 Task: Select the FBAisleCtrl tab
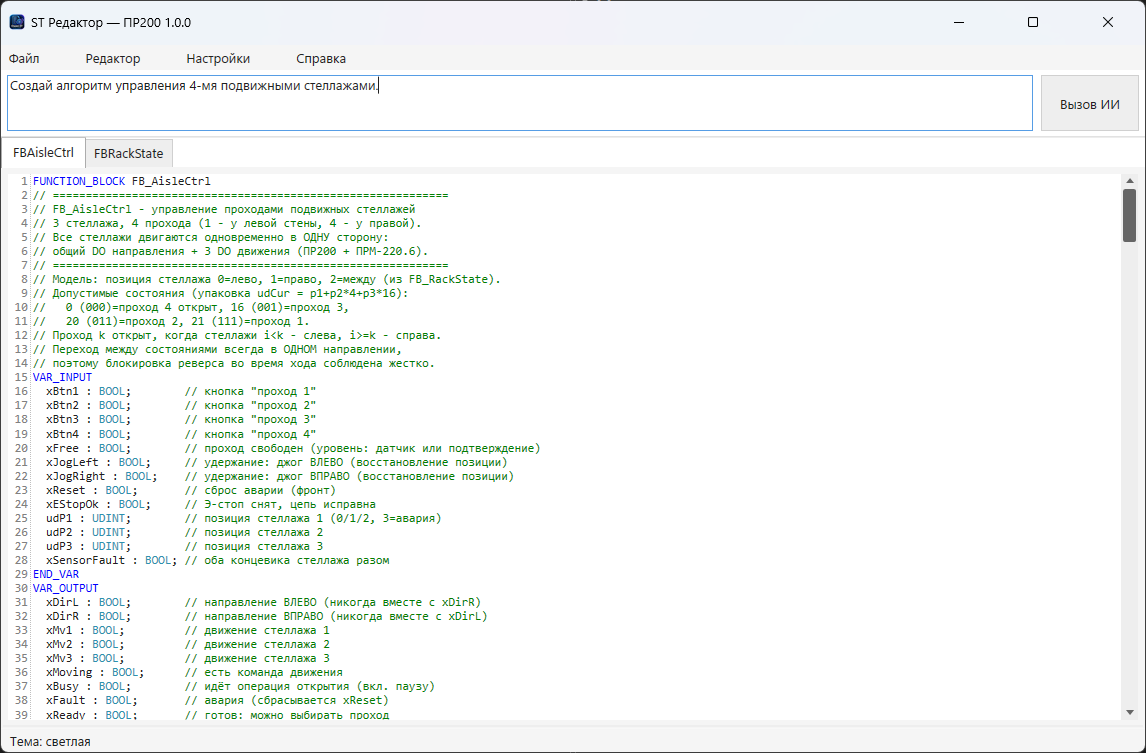pos(43,153)
